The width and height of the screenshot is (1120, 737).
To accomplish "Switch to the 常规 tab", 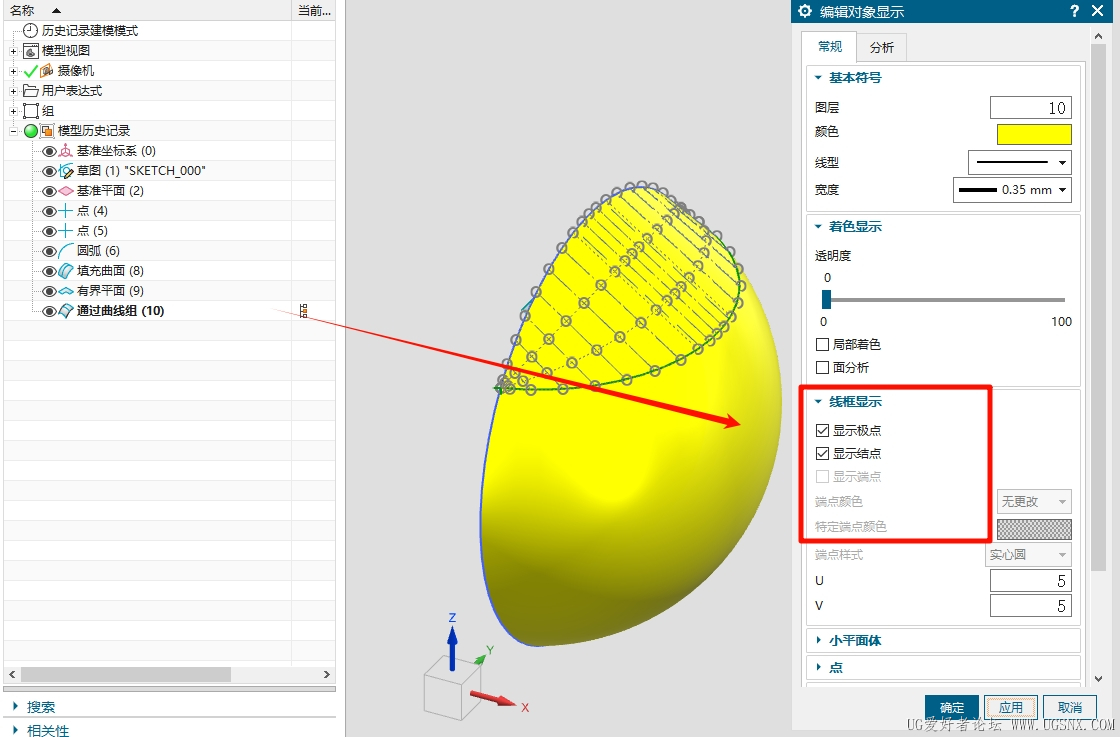I will 830,46.
